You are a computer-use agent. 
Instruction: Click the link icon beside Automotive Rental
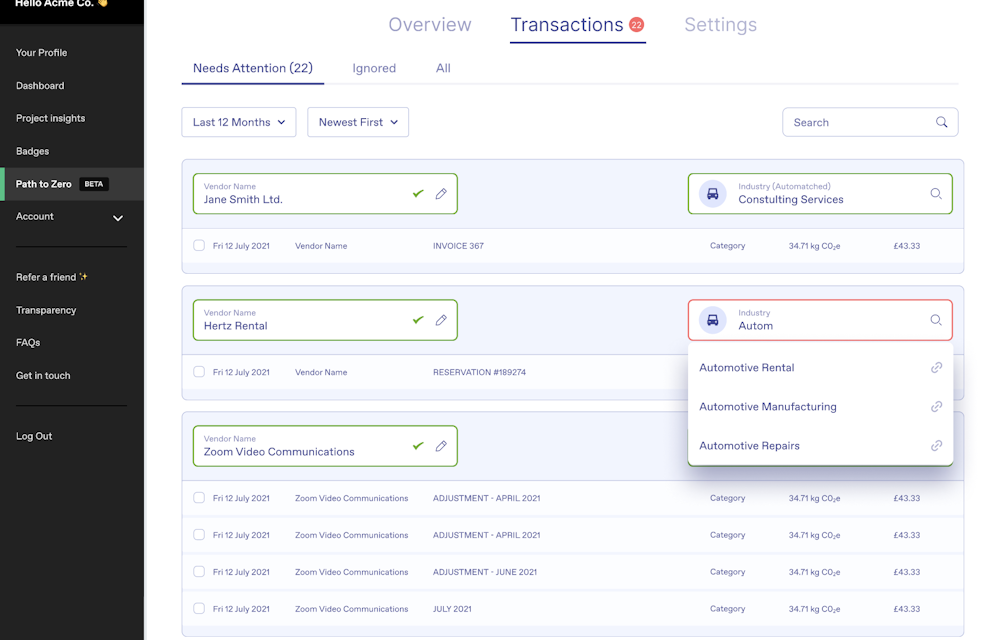click(x=936, y=368)
